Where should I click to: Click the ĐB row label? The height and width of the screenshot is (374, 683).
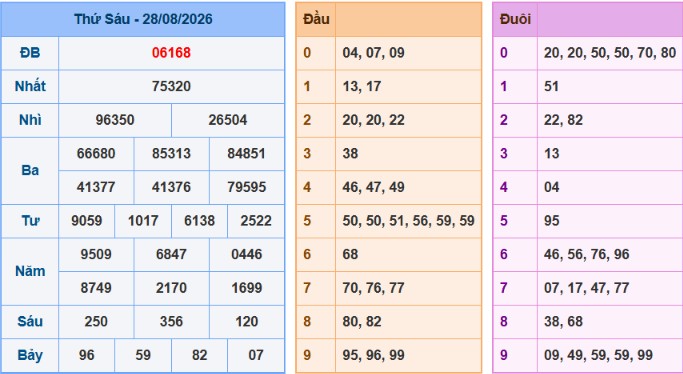coord(30,53)
